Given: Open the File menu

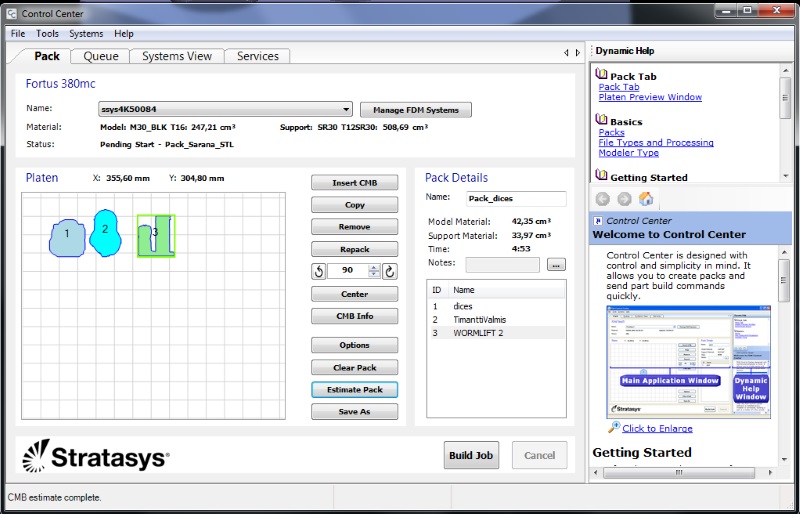Looking at the screenshot, I should coord(18,34).
